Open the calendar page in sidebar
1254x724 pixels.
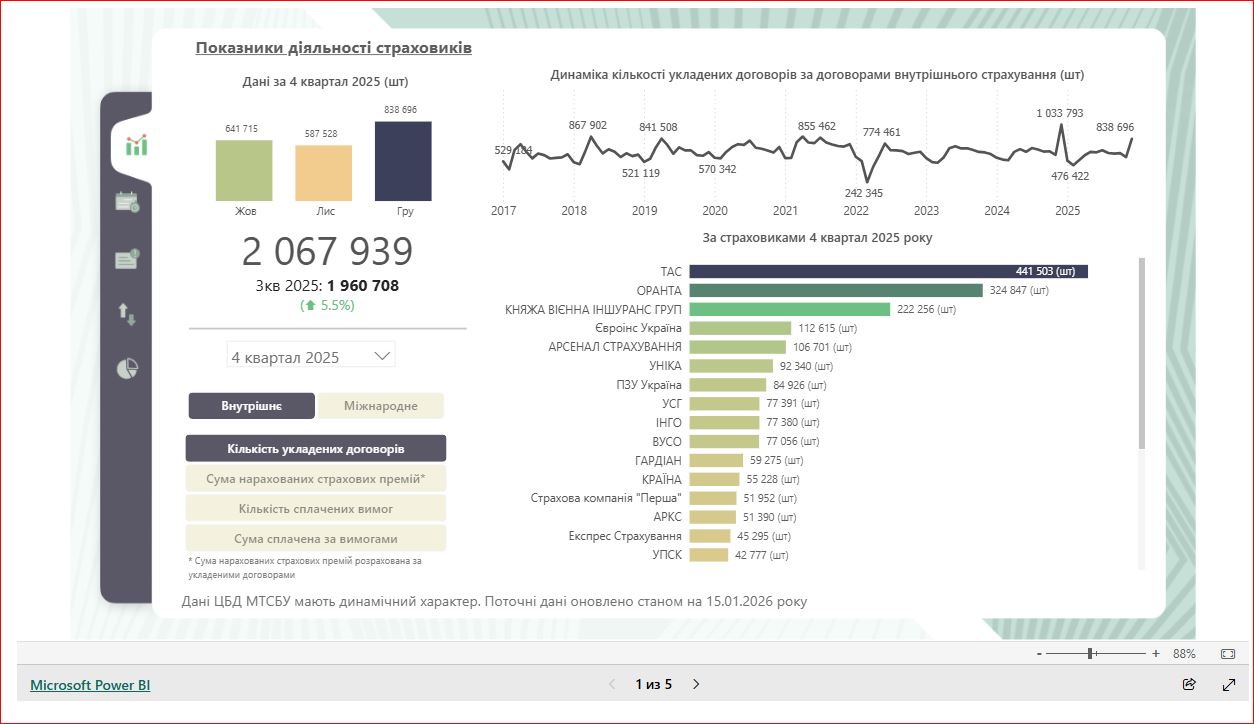pos(127,202)
